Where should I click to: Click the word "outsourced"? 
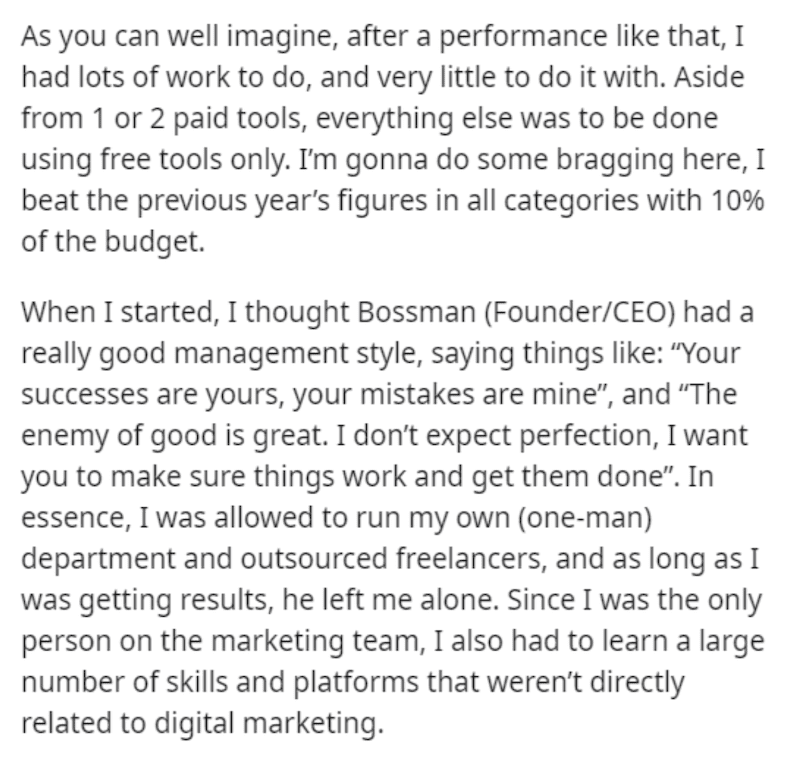pos(314,557)
